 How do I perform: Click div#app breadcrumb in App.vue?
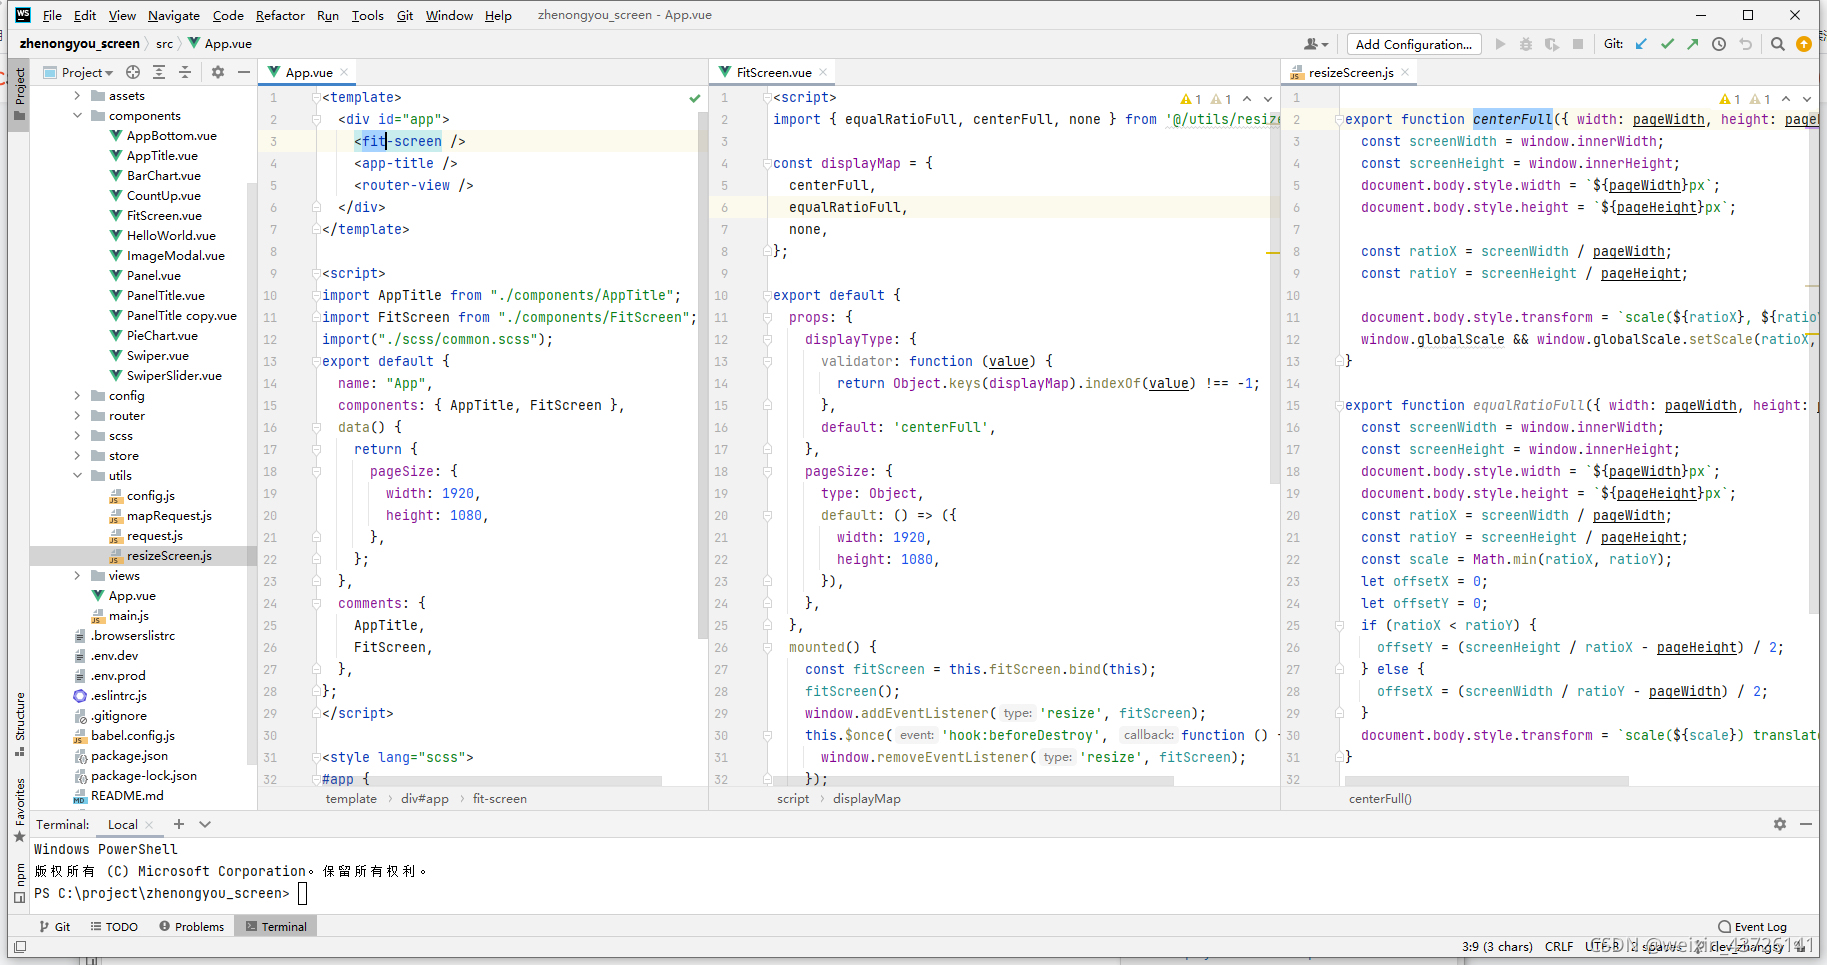(425, 799)
